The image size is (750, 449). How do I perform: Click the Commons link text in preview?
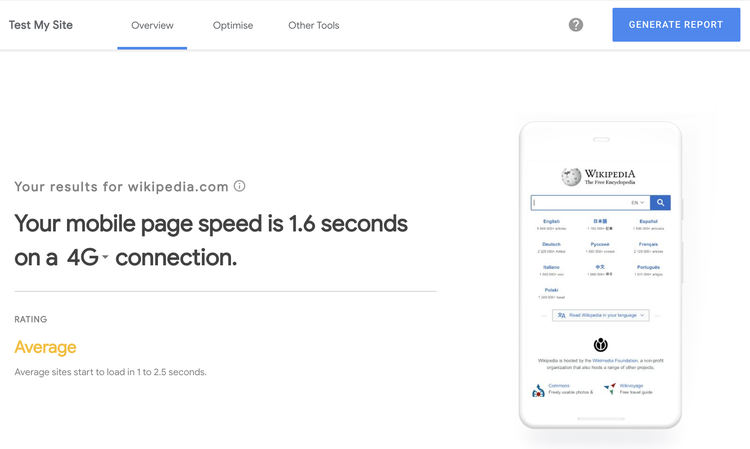click(559, 385)
